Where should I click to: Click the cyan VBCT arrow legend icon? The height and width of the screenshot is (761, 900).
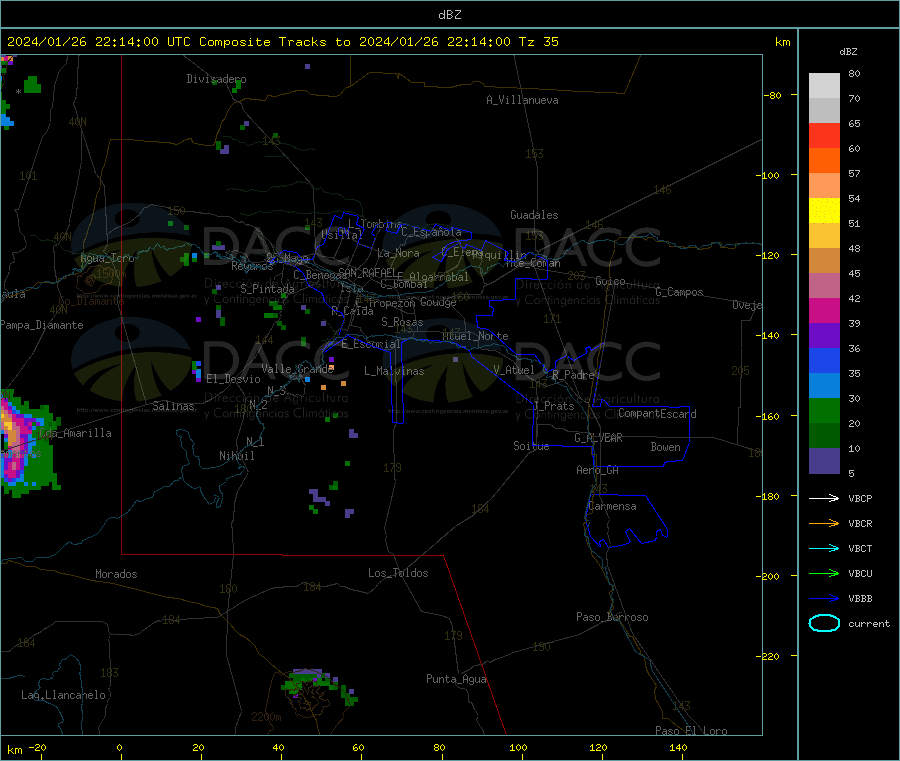click(x=824, y=549)
